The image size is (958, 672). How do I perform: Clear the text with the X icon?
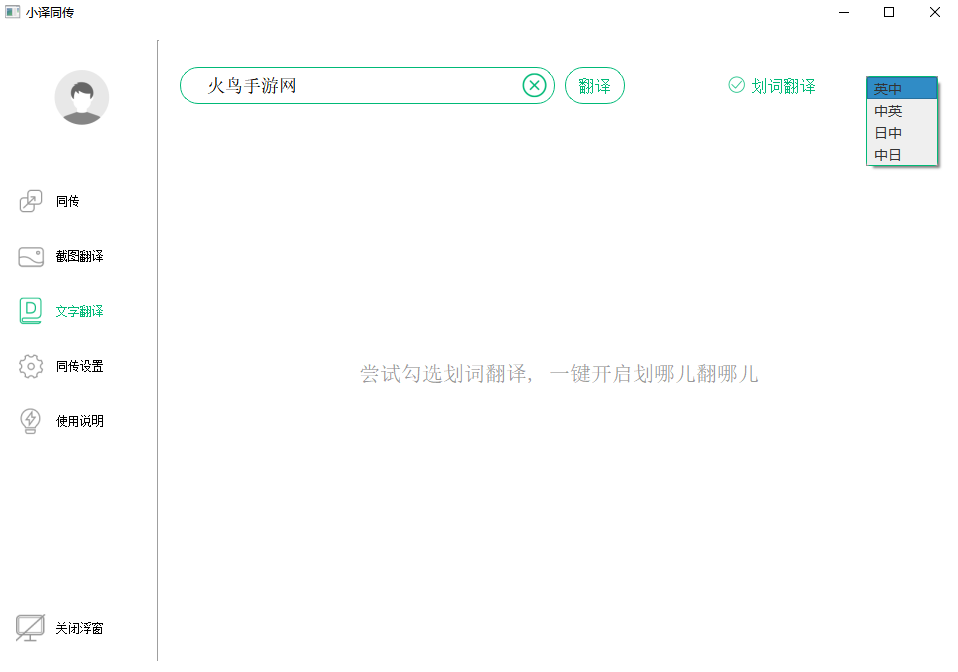535,86
